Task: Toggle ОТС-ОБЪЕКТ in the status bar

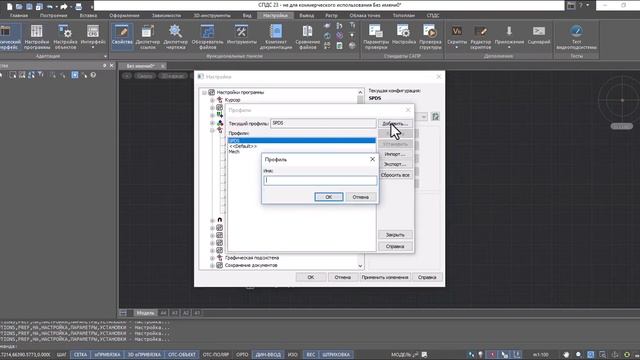Action: [182, 354]
